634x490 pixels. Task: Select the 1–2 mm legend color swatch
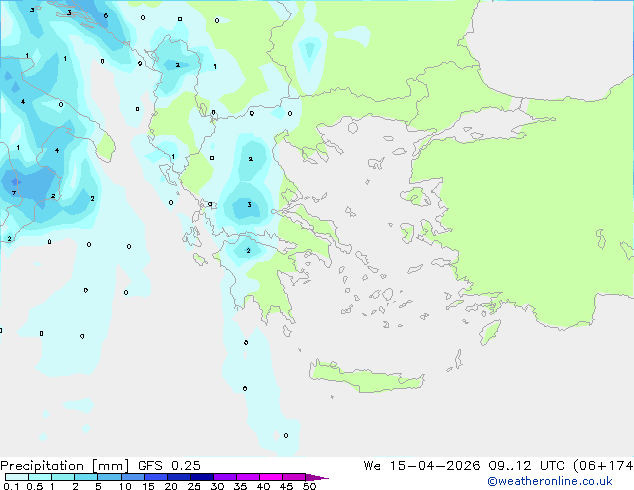click(63, 477)
